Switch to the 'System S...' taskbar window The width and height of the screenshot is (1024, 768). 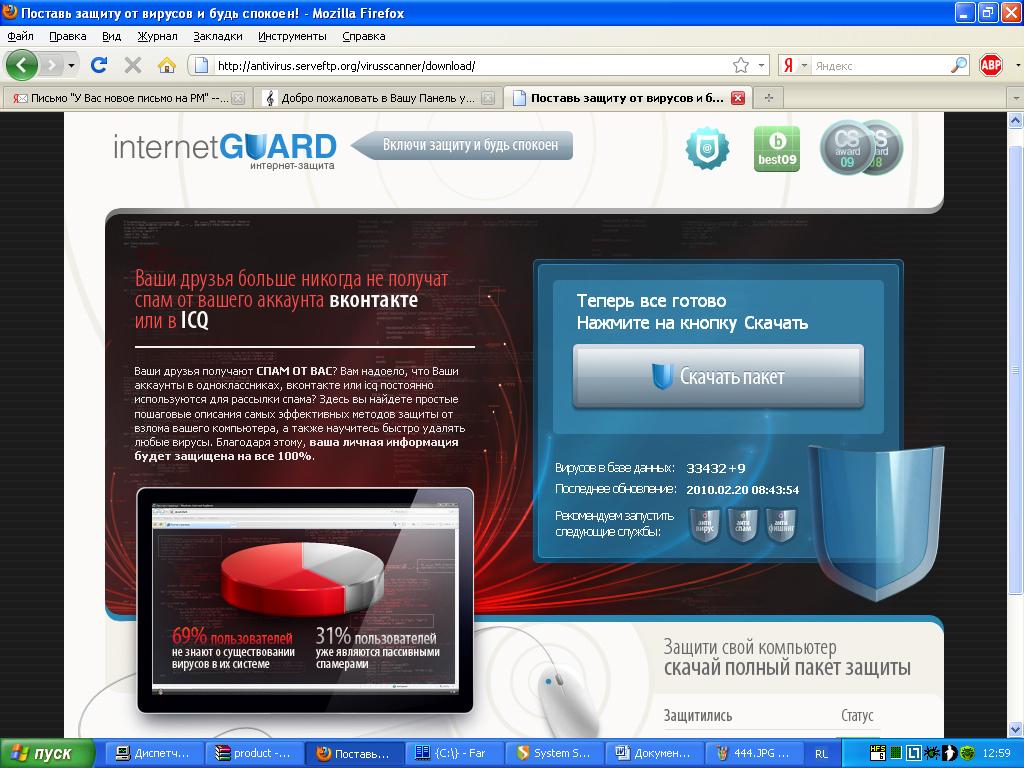coord(554,753)
